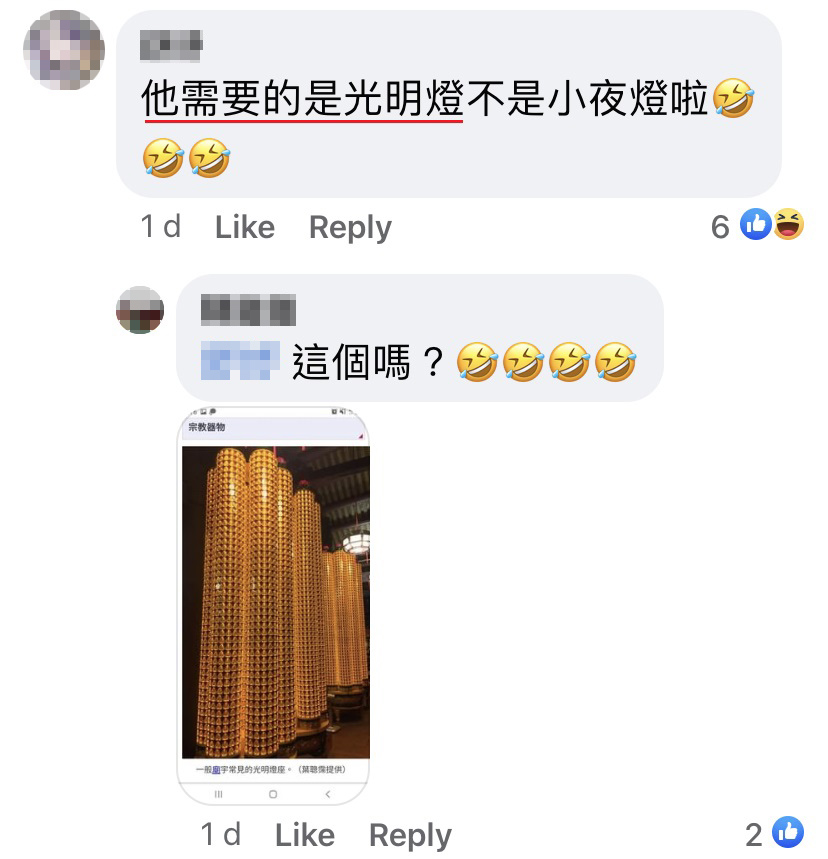Click the reply commenter's blurred name
Screen dimensions: 828x859
click(248, 310)
